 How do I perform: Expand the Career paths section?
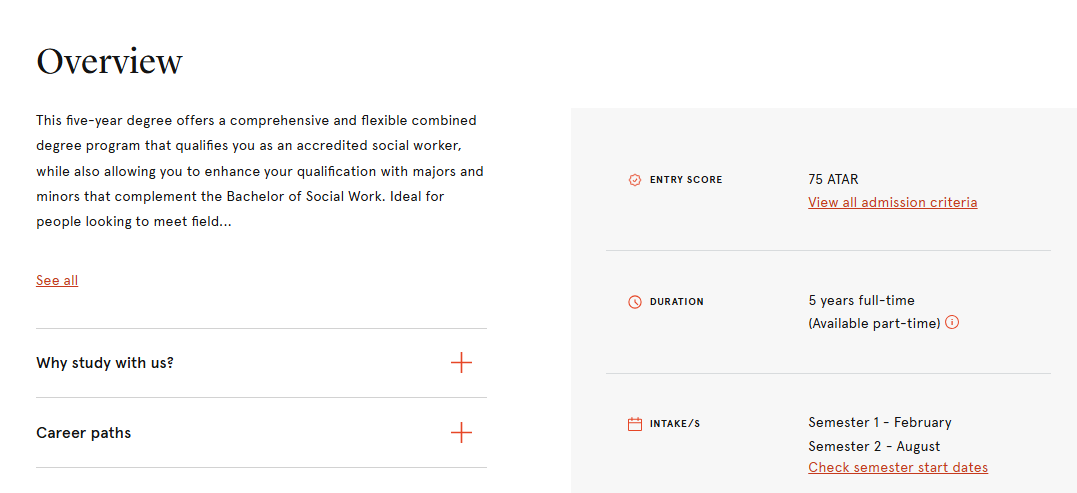click(x=261, y=433)
